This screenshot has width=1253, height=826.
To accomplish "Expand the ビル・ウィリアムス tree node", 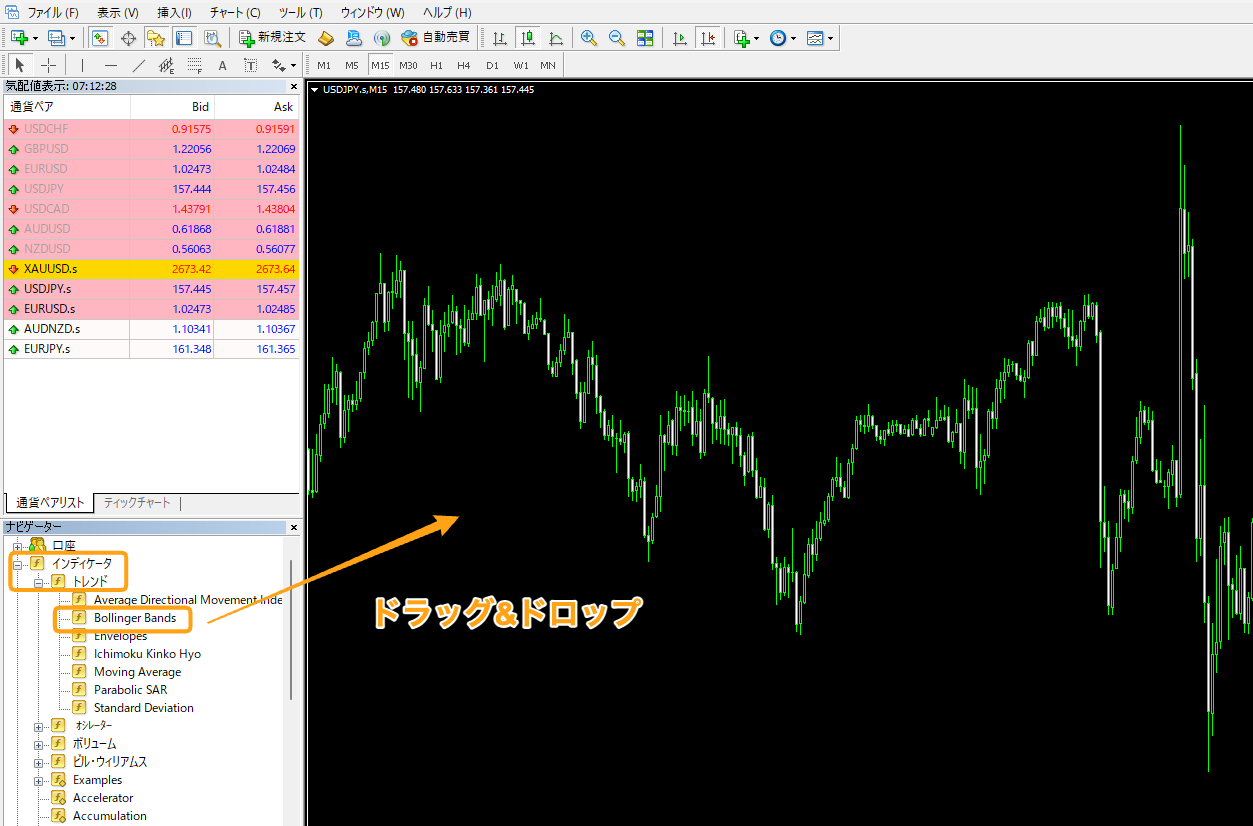I will point(38,762).
